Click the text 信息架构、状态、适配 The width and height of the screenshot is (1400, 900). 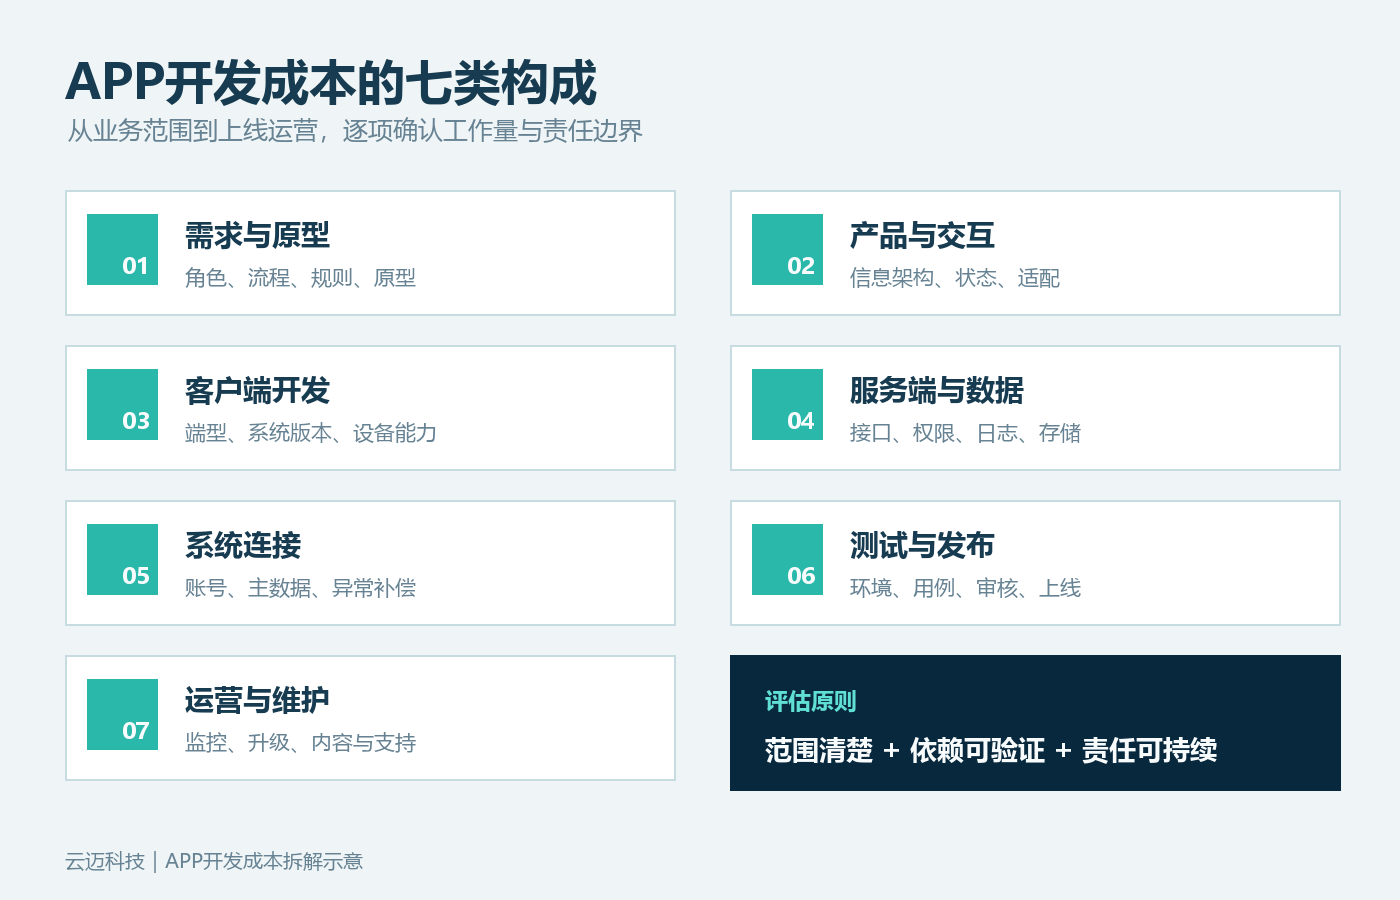point(955,278)
